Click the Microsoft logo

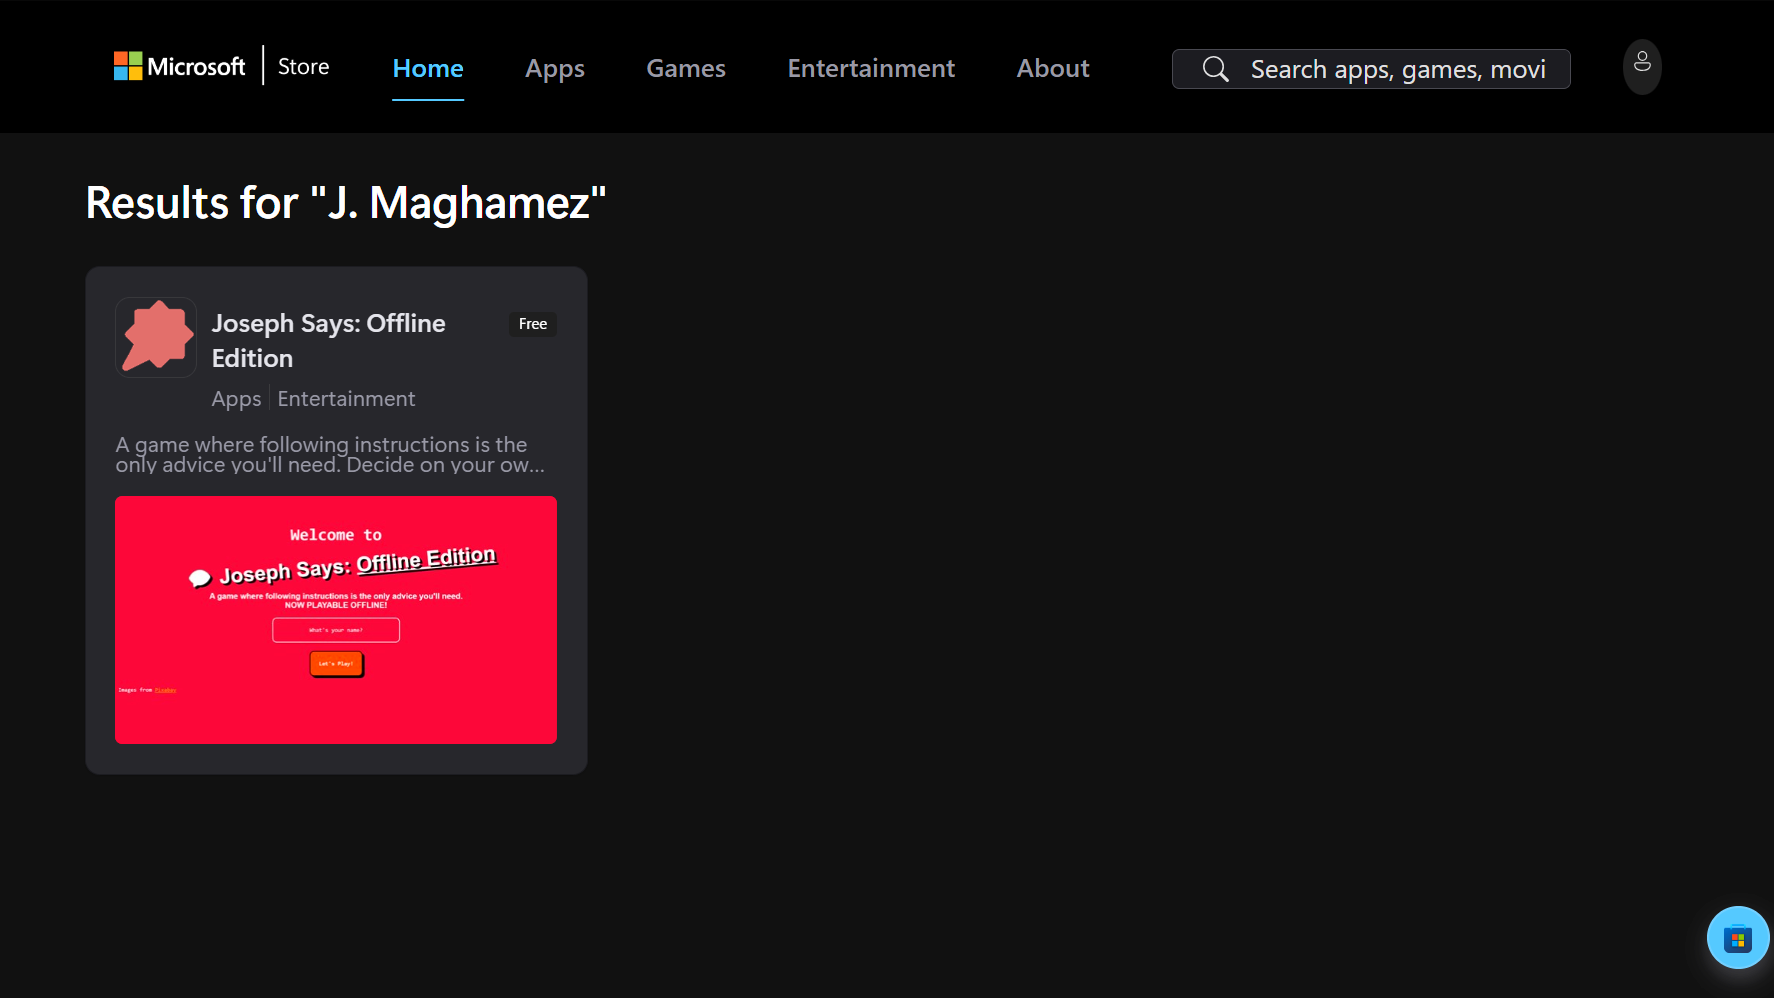tap(179, 66)
